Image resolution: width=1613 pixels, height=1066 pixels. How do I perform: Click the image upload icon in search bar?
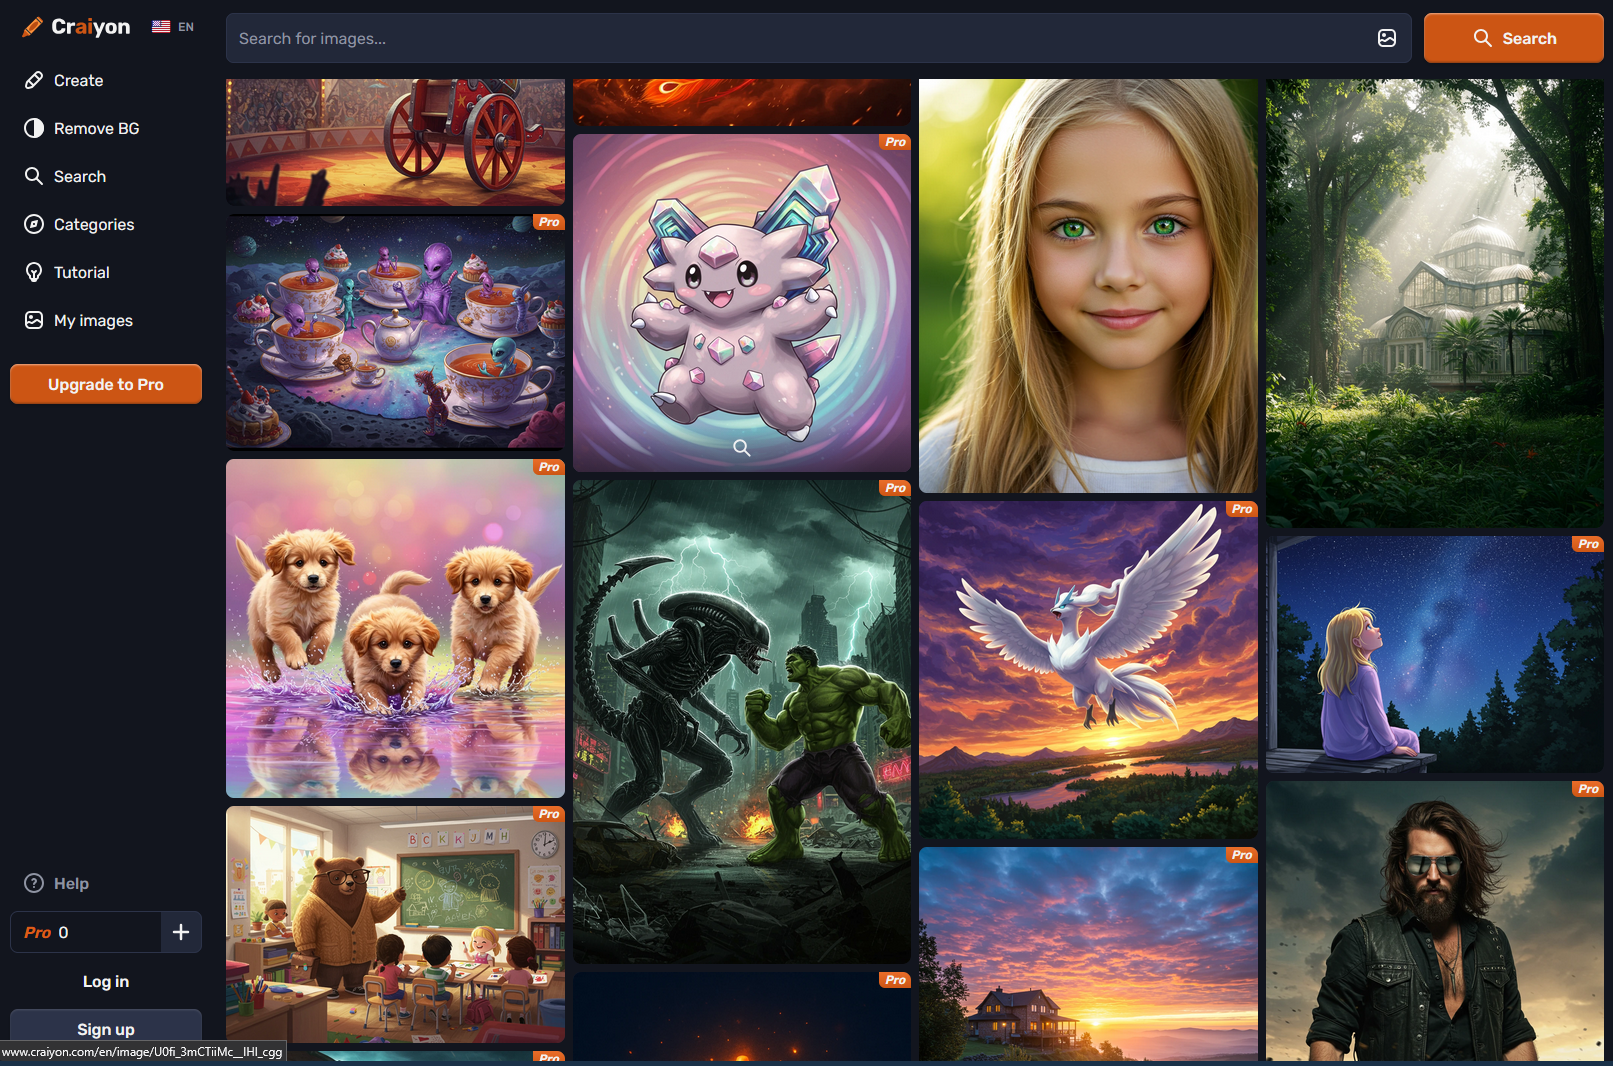(x=1386, y=38)
